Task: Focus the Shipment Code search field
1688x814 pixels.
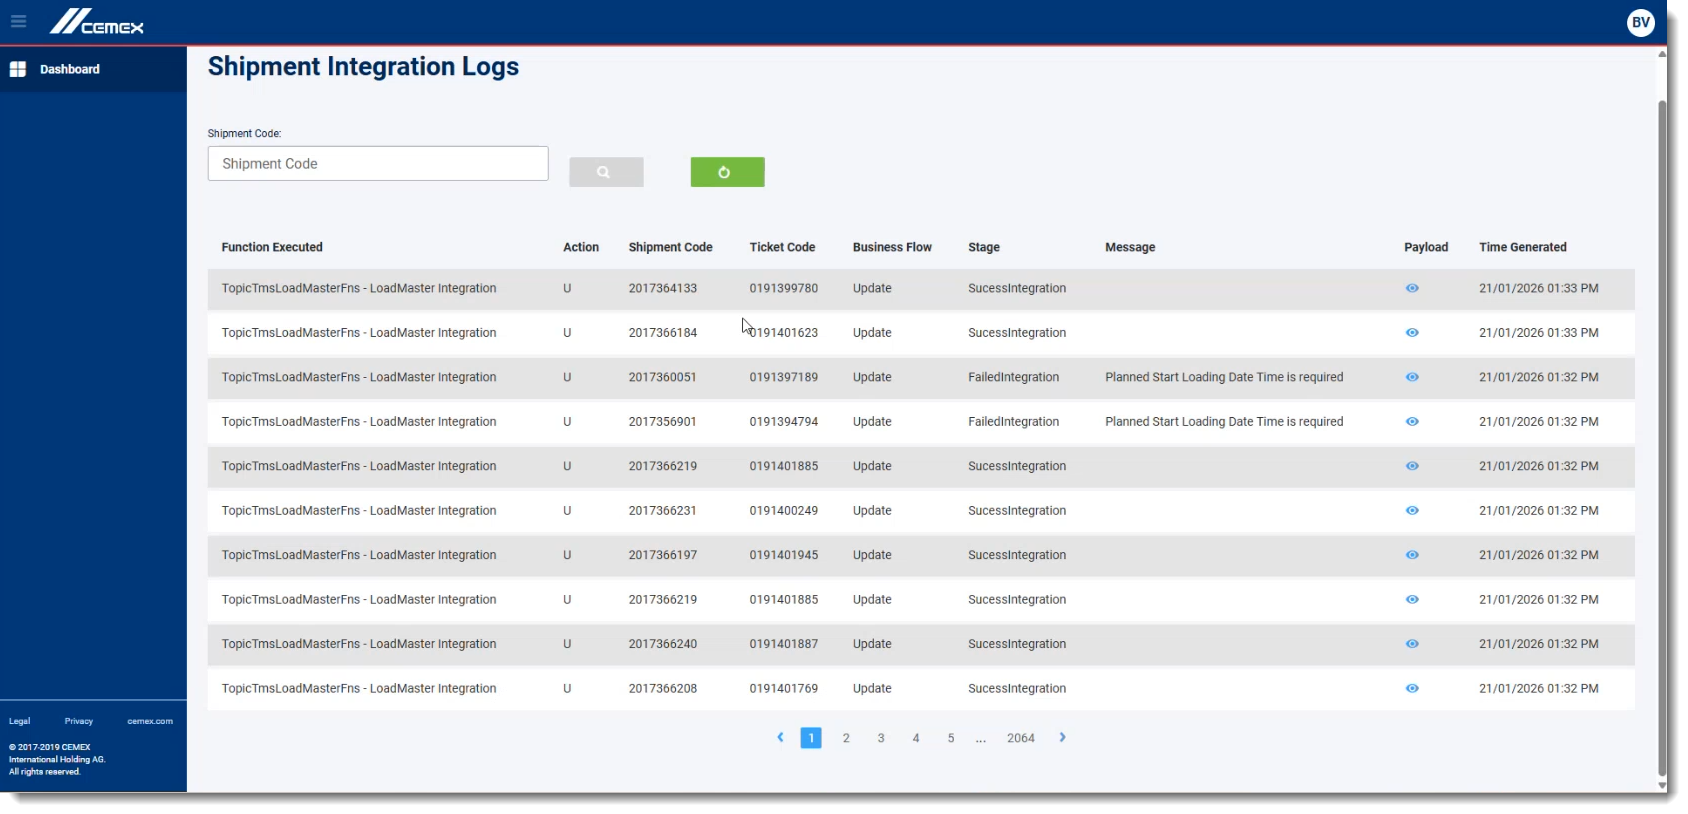Action: pyautogui.click(x=378, y=164)
